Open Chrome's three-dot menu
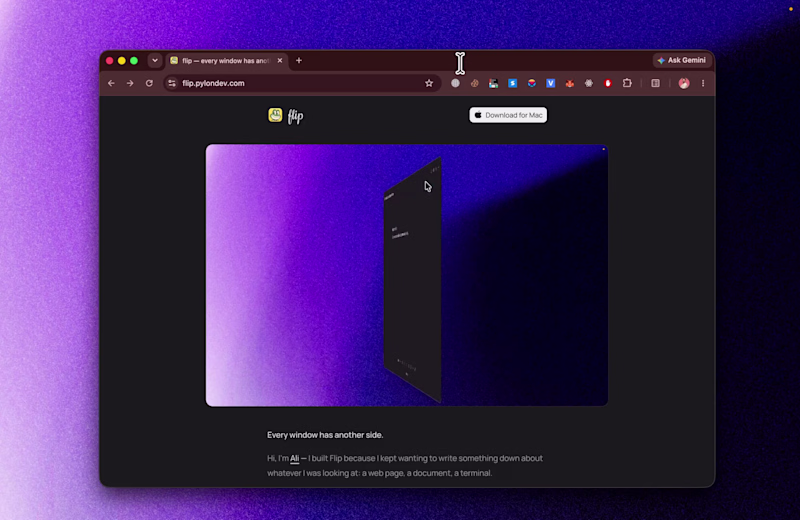The width and height of the screenshot is (800, 520). (x=703, y=83)
